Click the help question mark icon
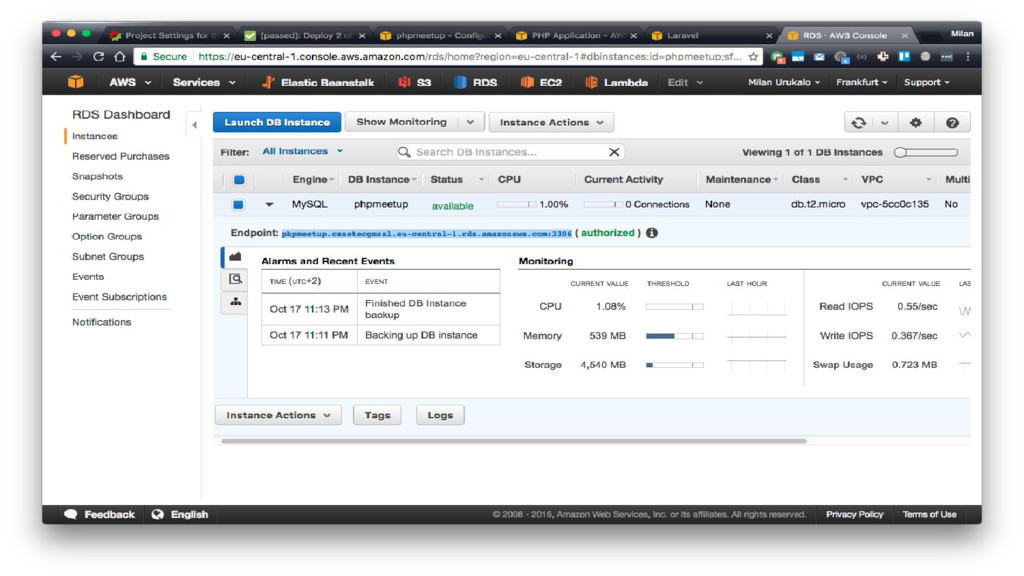This screenshot has height=576, width=1024. click(x=952, y=122)
